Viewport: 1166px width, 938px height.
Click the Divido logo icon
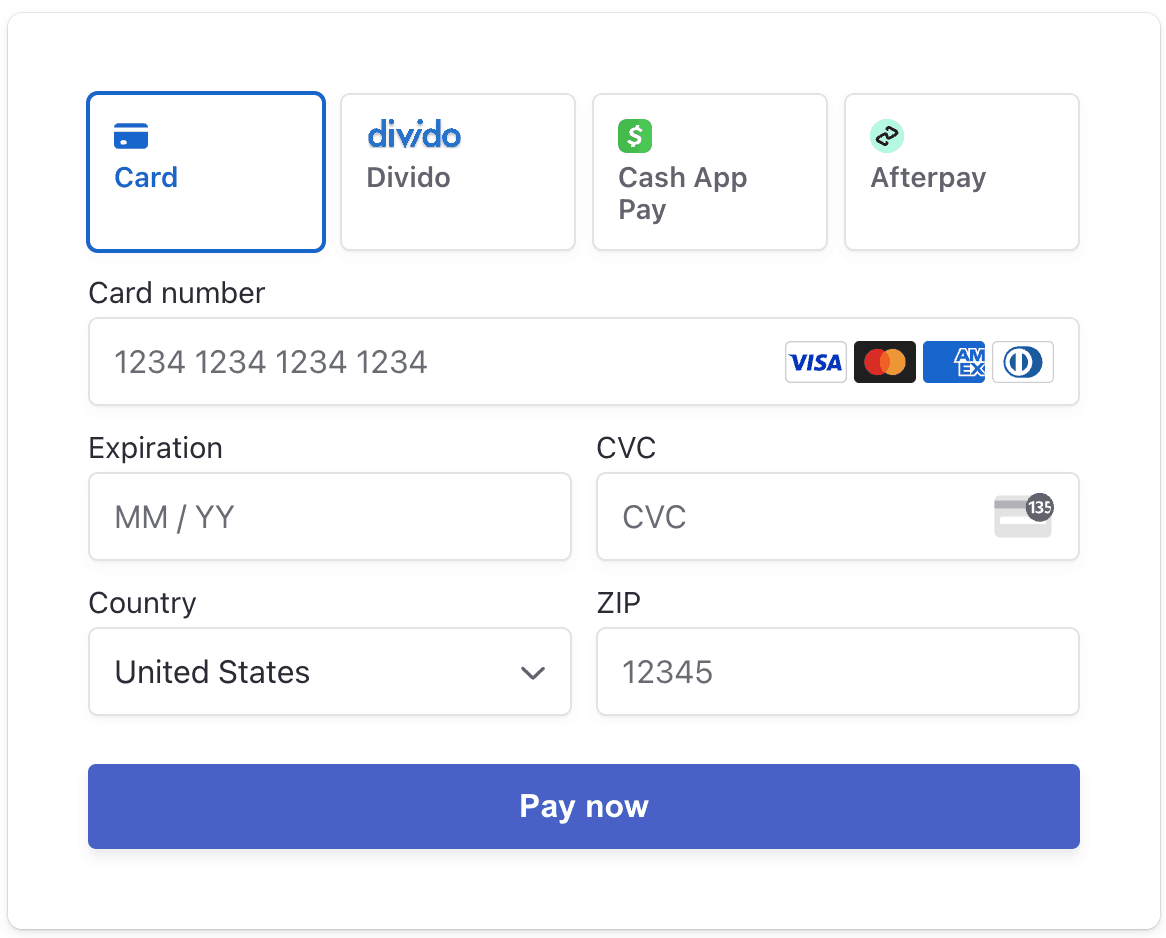click(x=413, y=135)
